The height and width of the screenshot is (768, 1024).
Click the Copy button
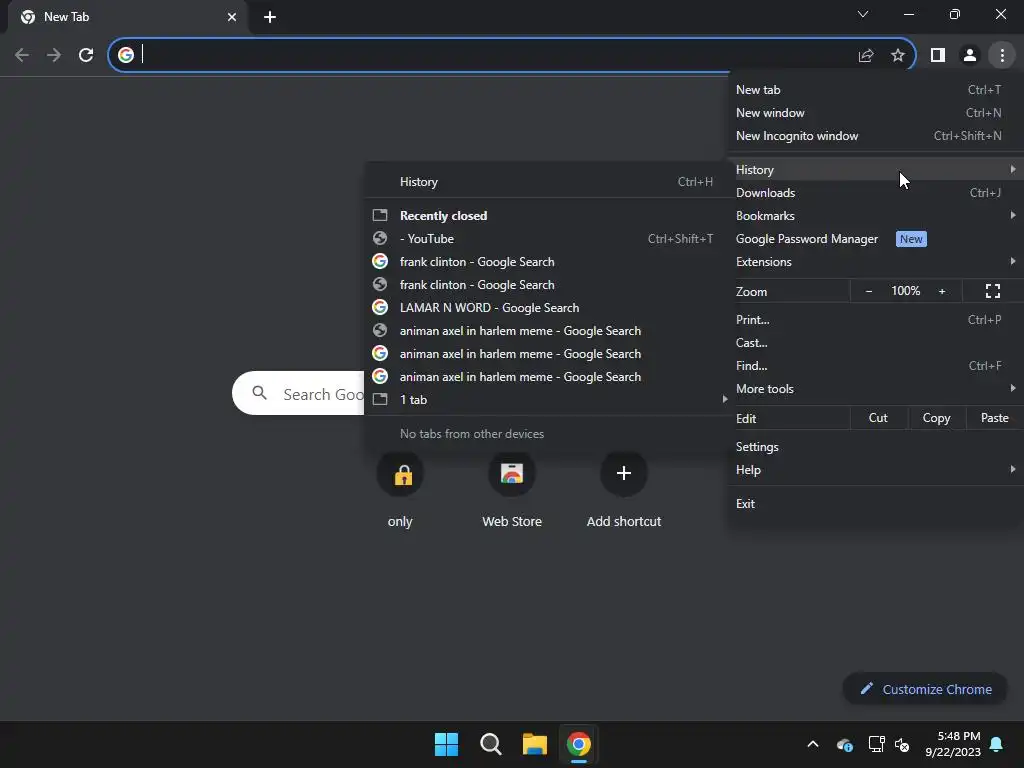pos(936,418)
